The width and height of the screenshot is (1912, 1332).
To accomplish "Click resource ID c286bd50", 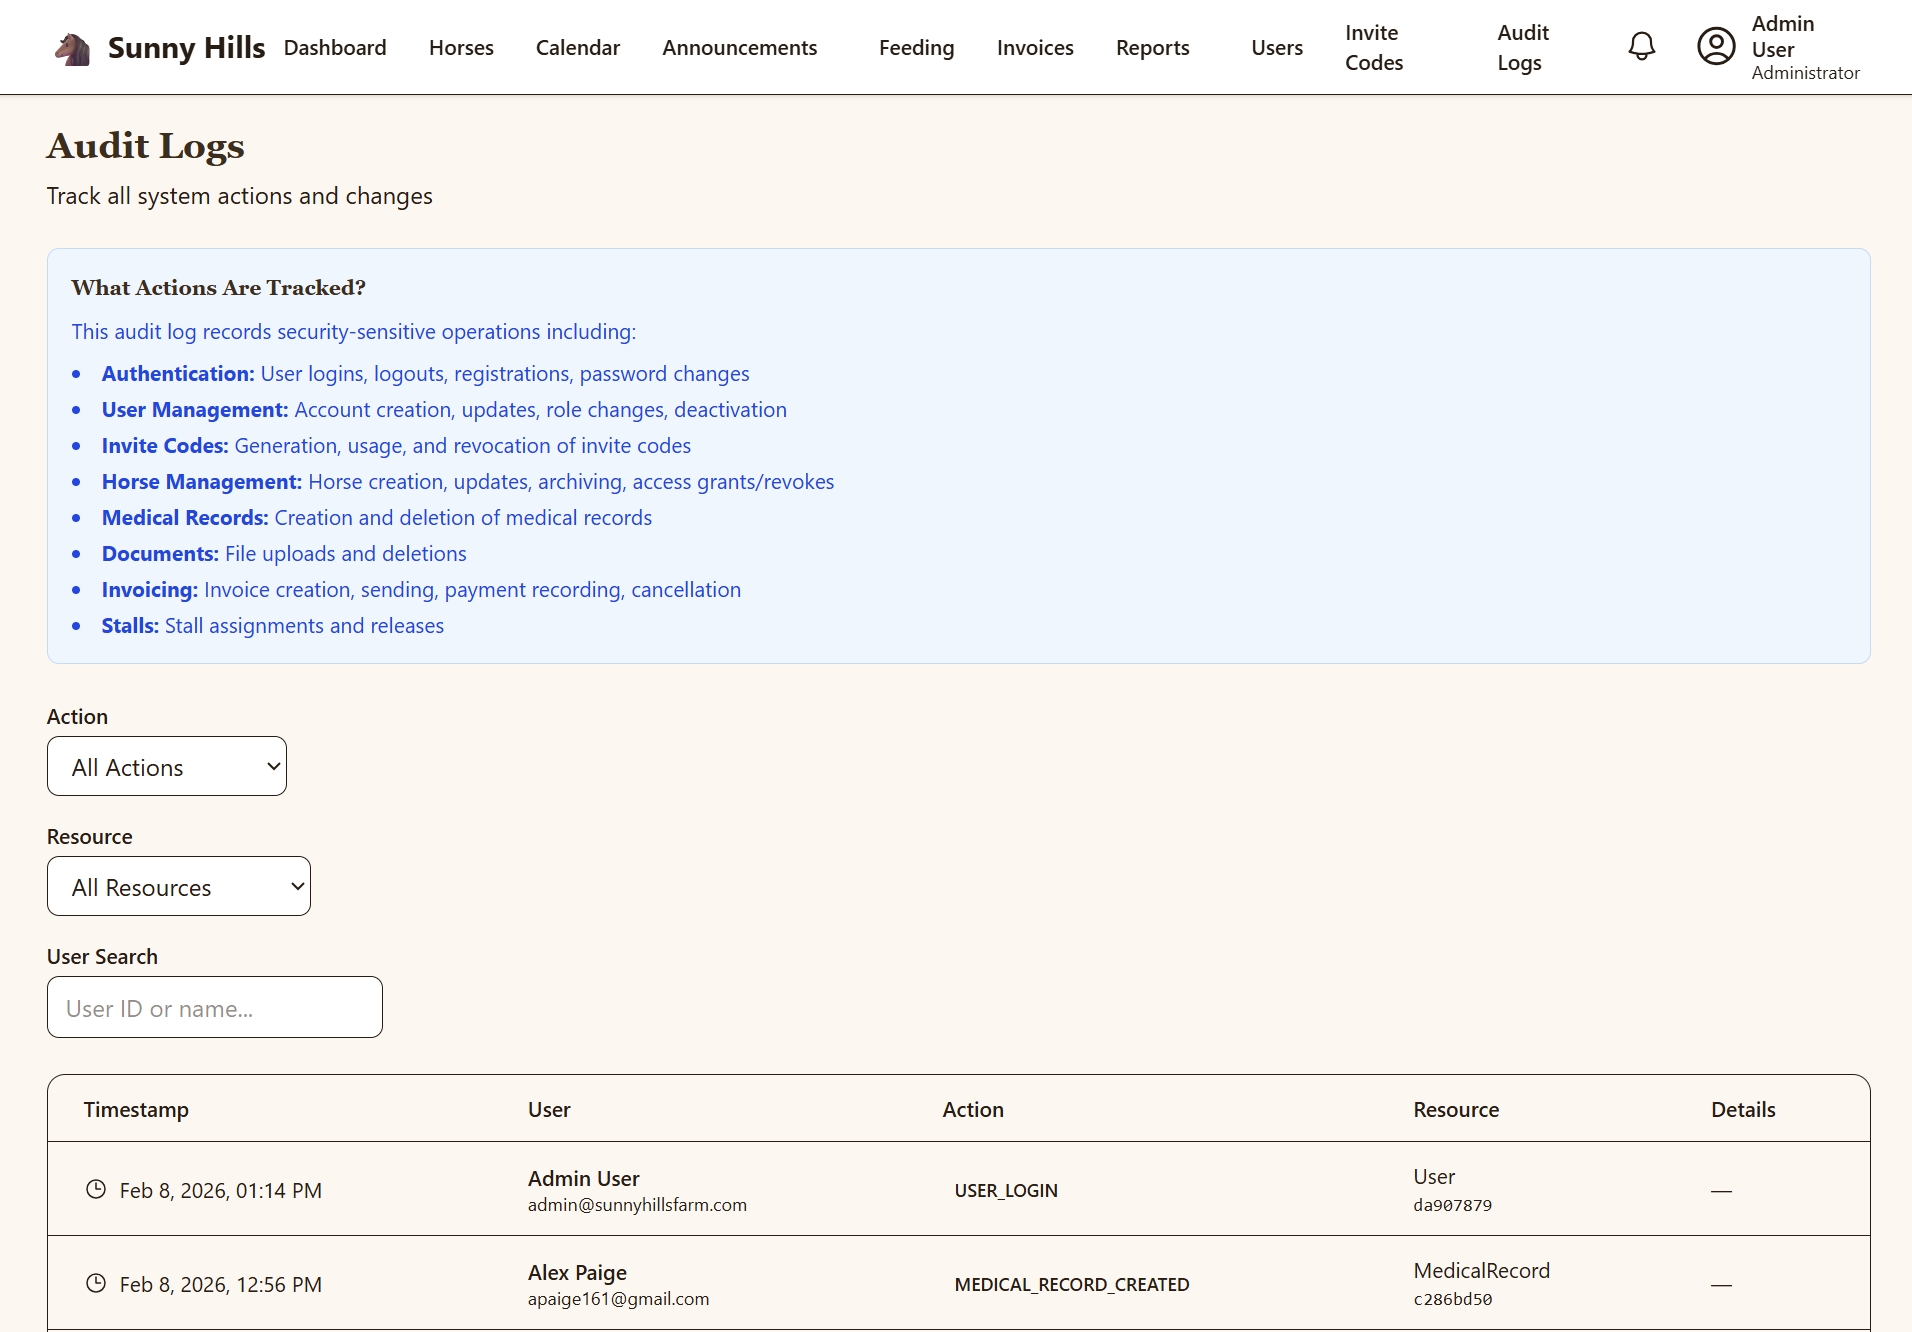I will [1452, 1299].
